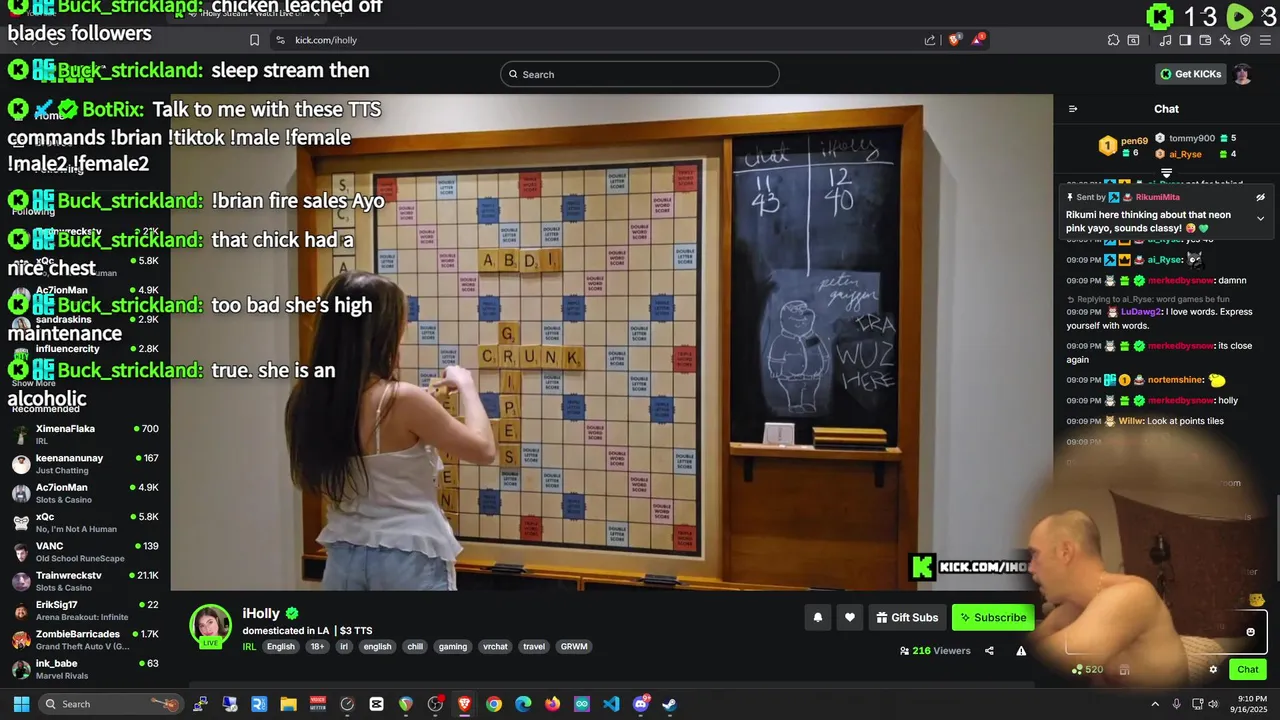
Task: Open Microsoft Edge from the taskbar
Action: 523,704
